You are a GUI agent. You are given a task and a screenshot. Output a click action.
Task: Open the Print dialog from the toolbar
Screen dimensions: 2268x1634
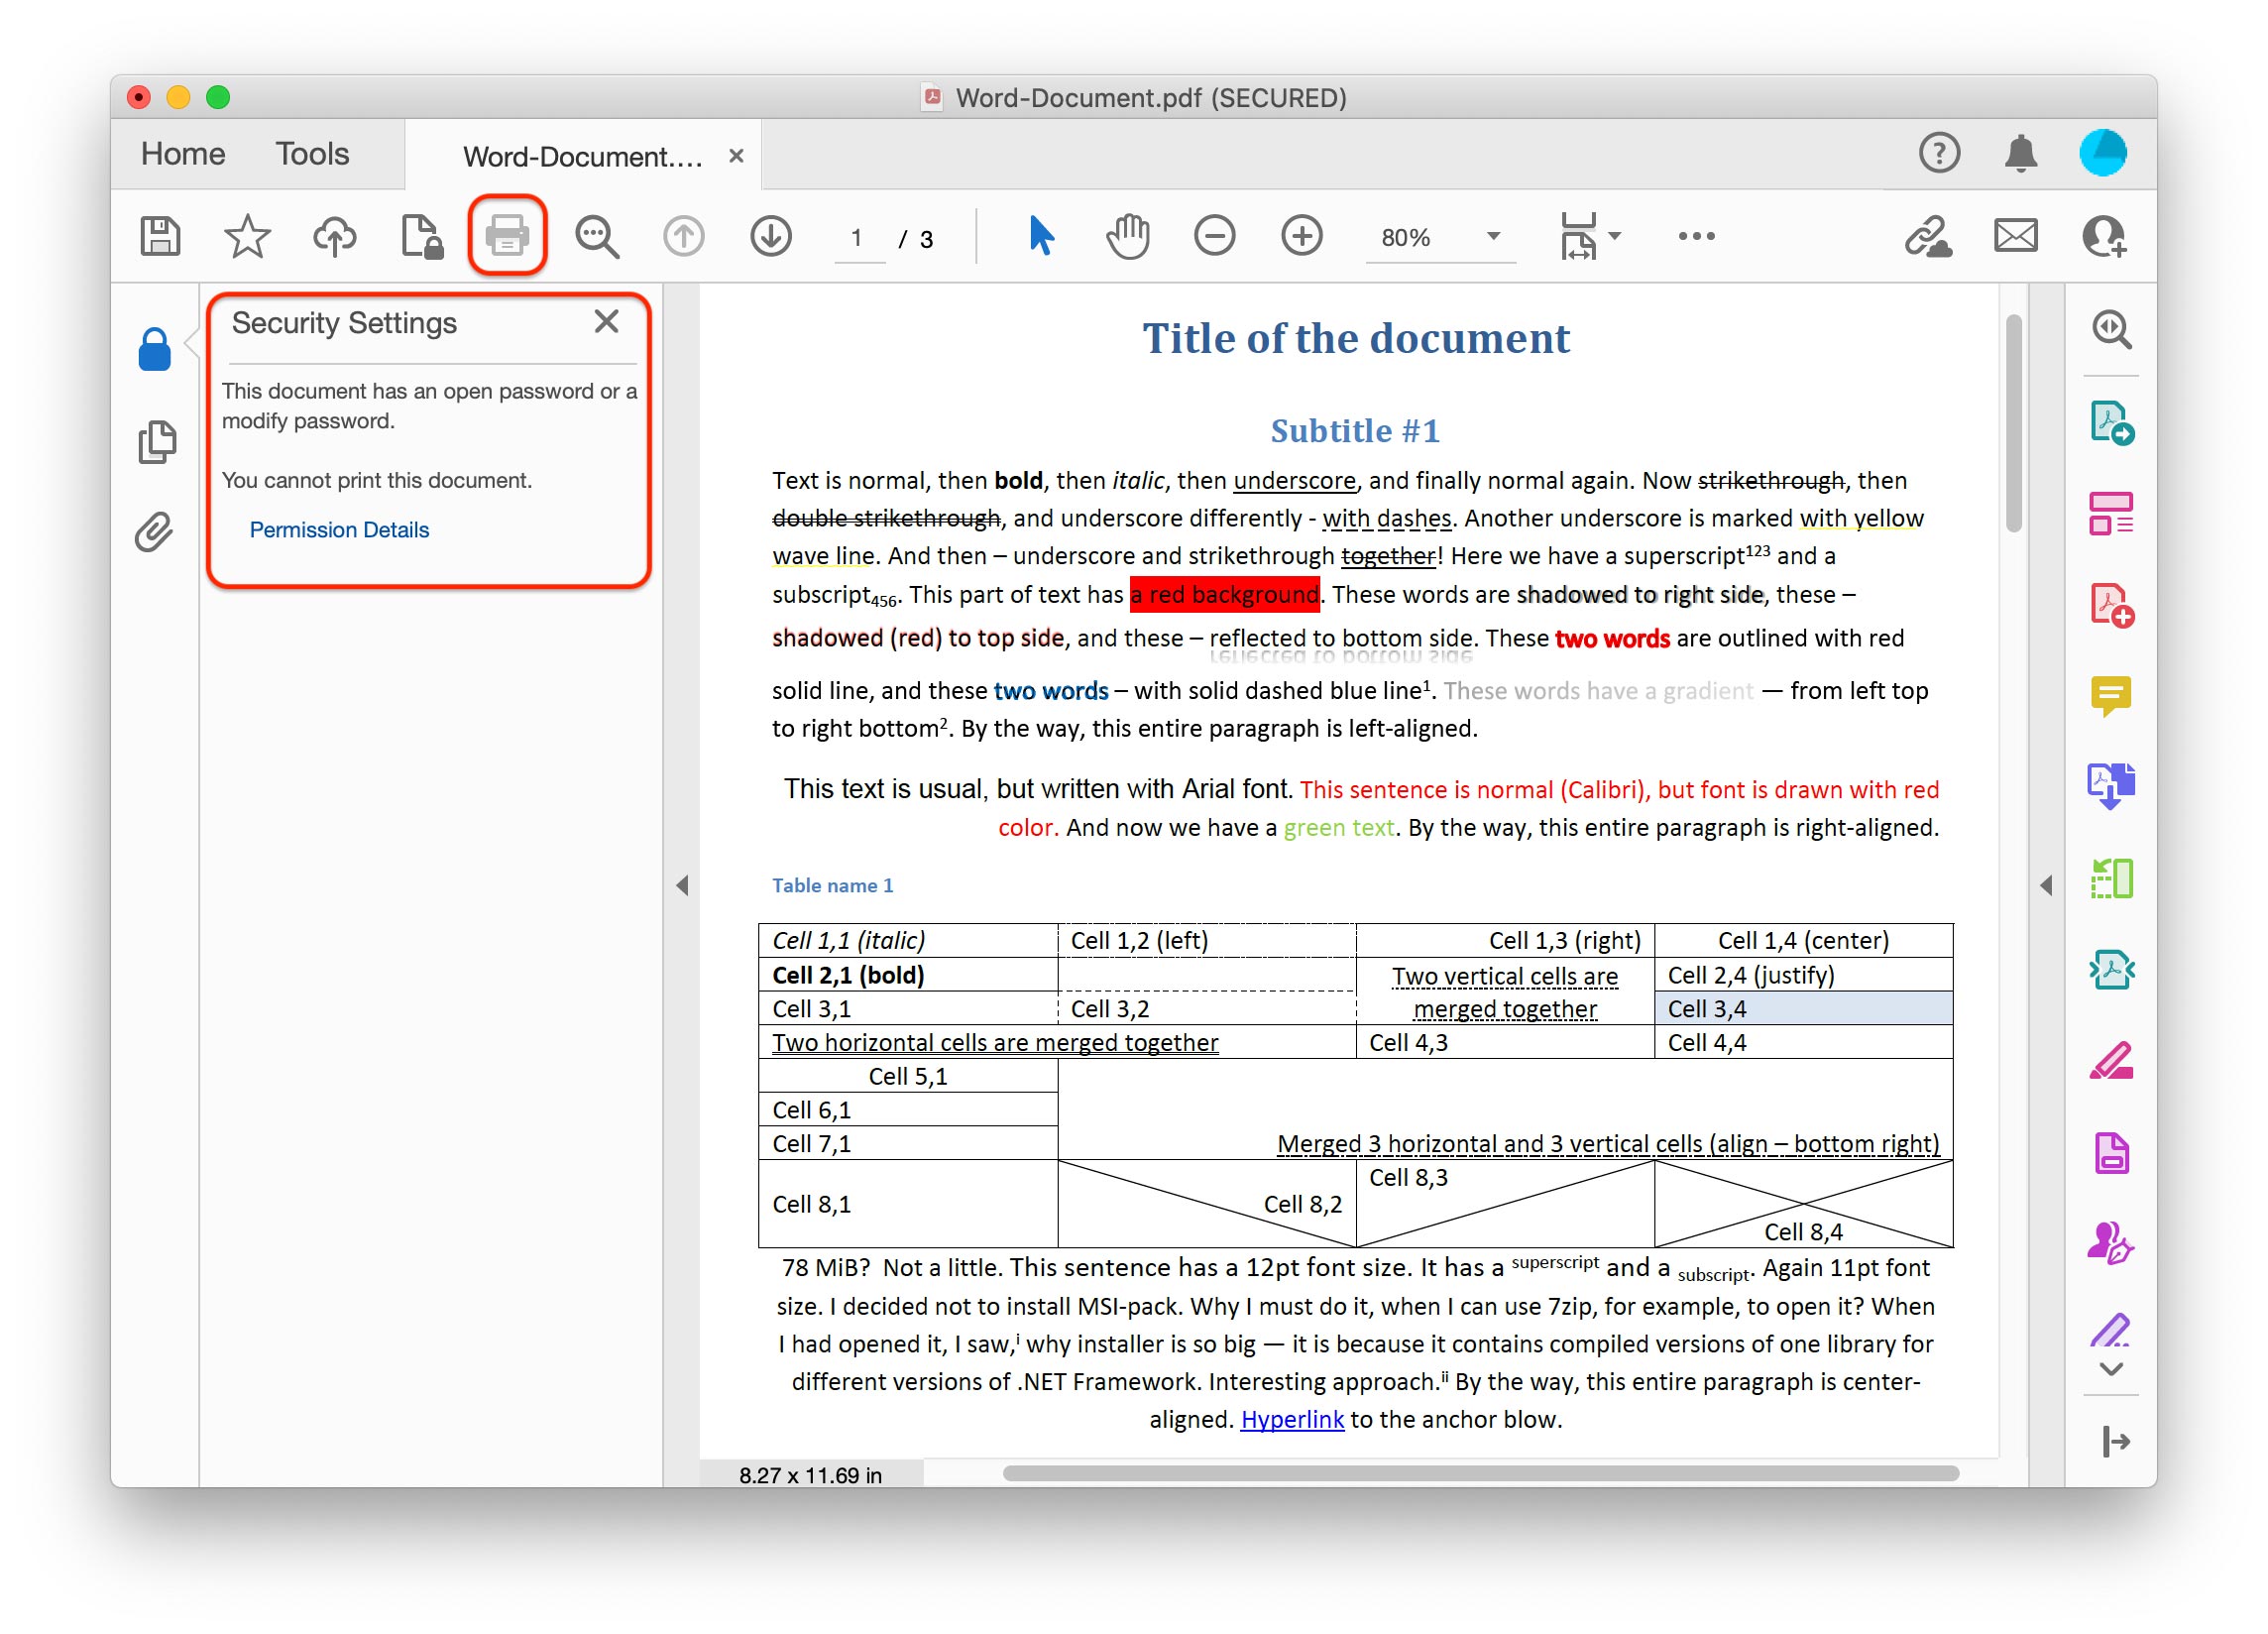507,236
